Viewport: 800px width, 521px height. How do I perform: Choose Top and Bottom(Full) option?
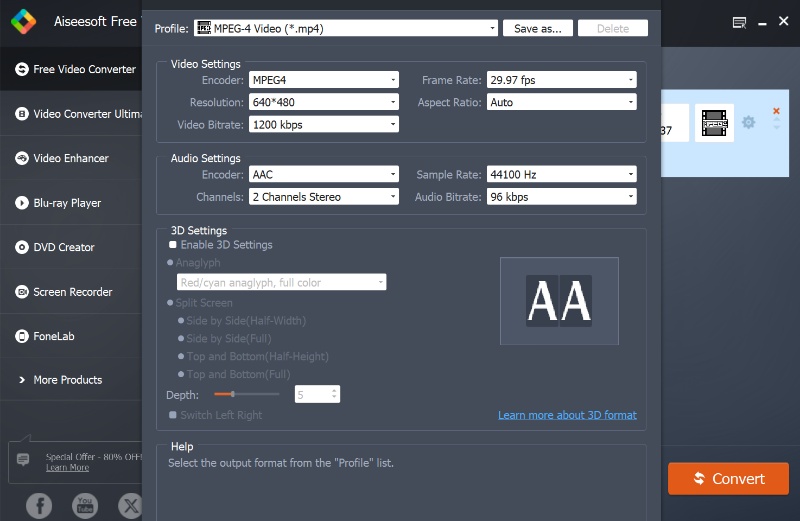click(181, 374)
